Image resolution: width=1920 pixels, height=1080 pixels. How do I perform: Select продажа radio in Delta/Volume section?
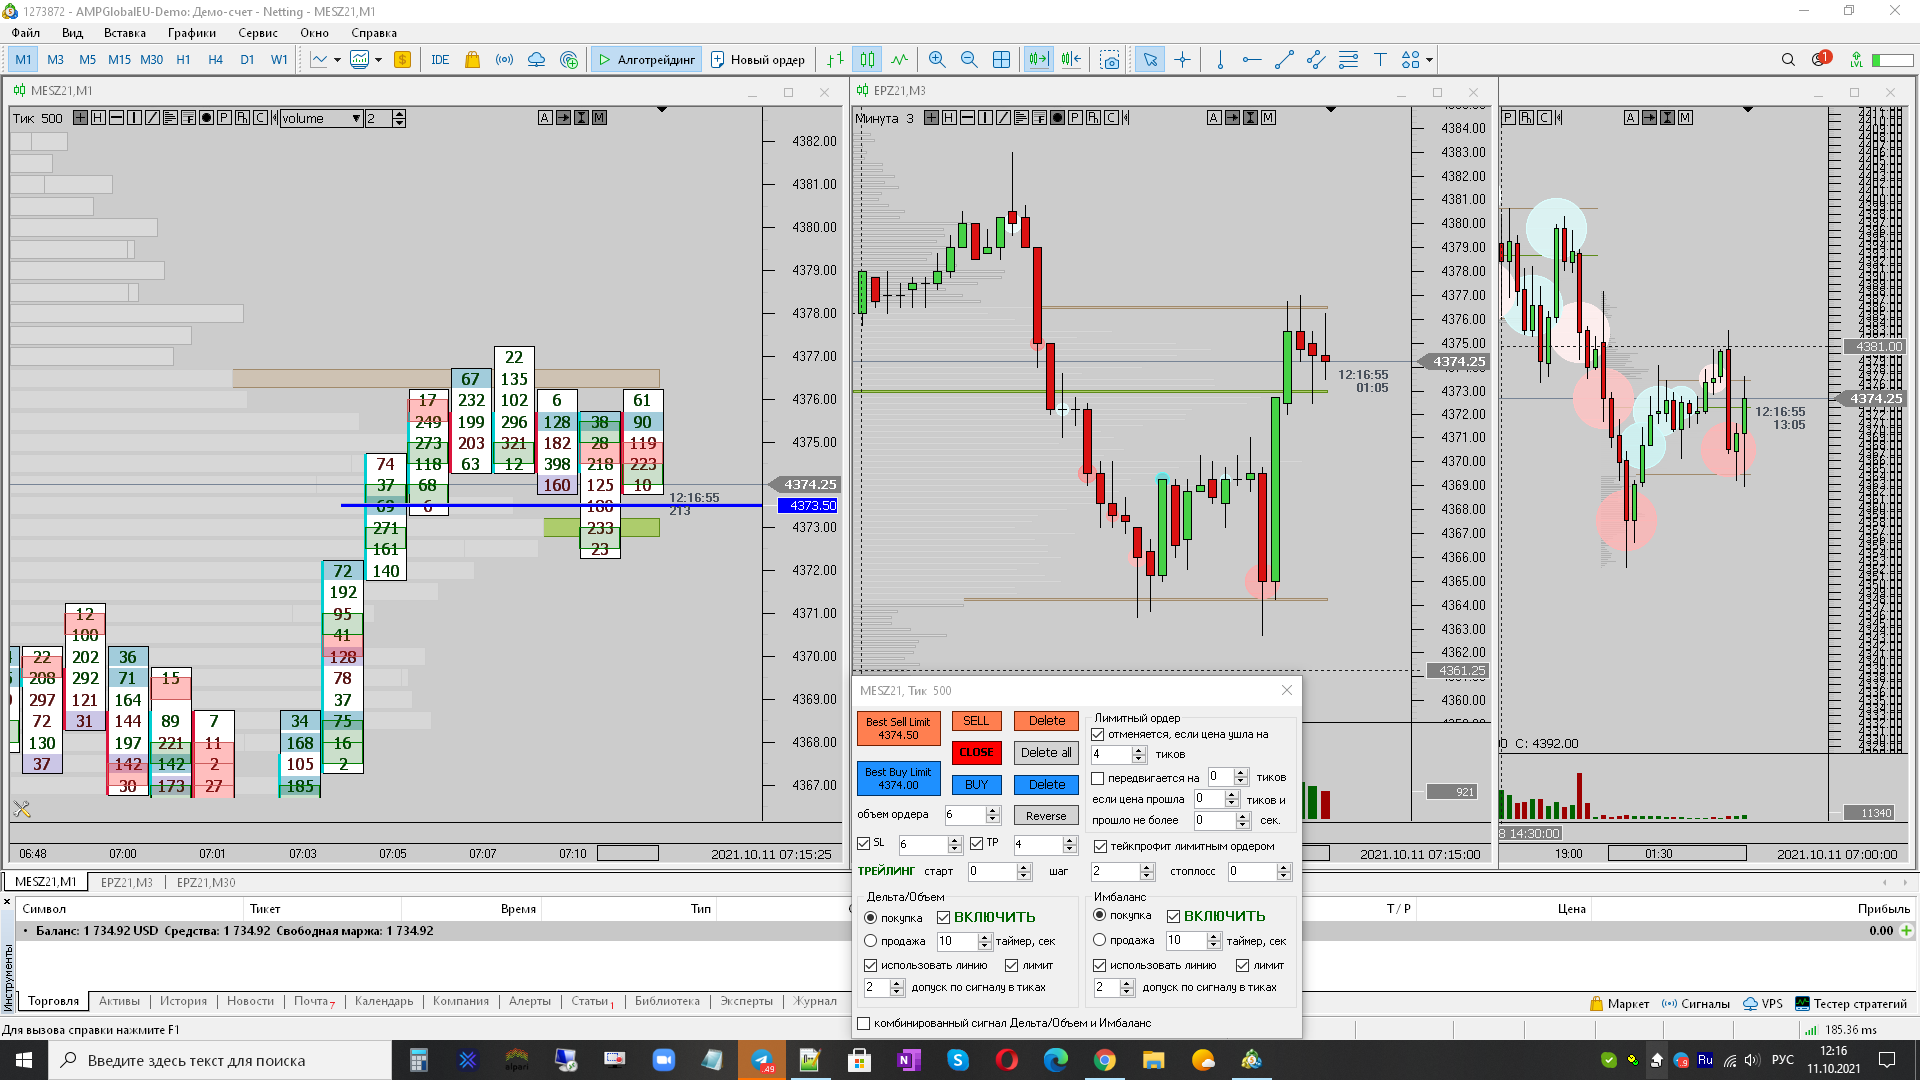870,941
